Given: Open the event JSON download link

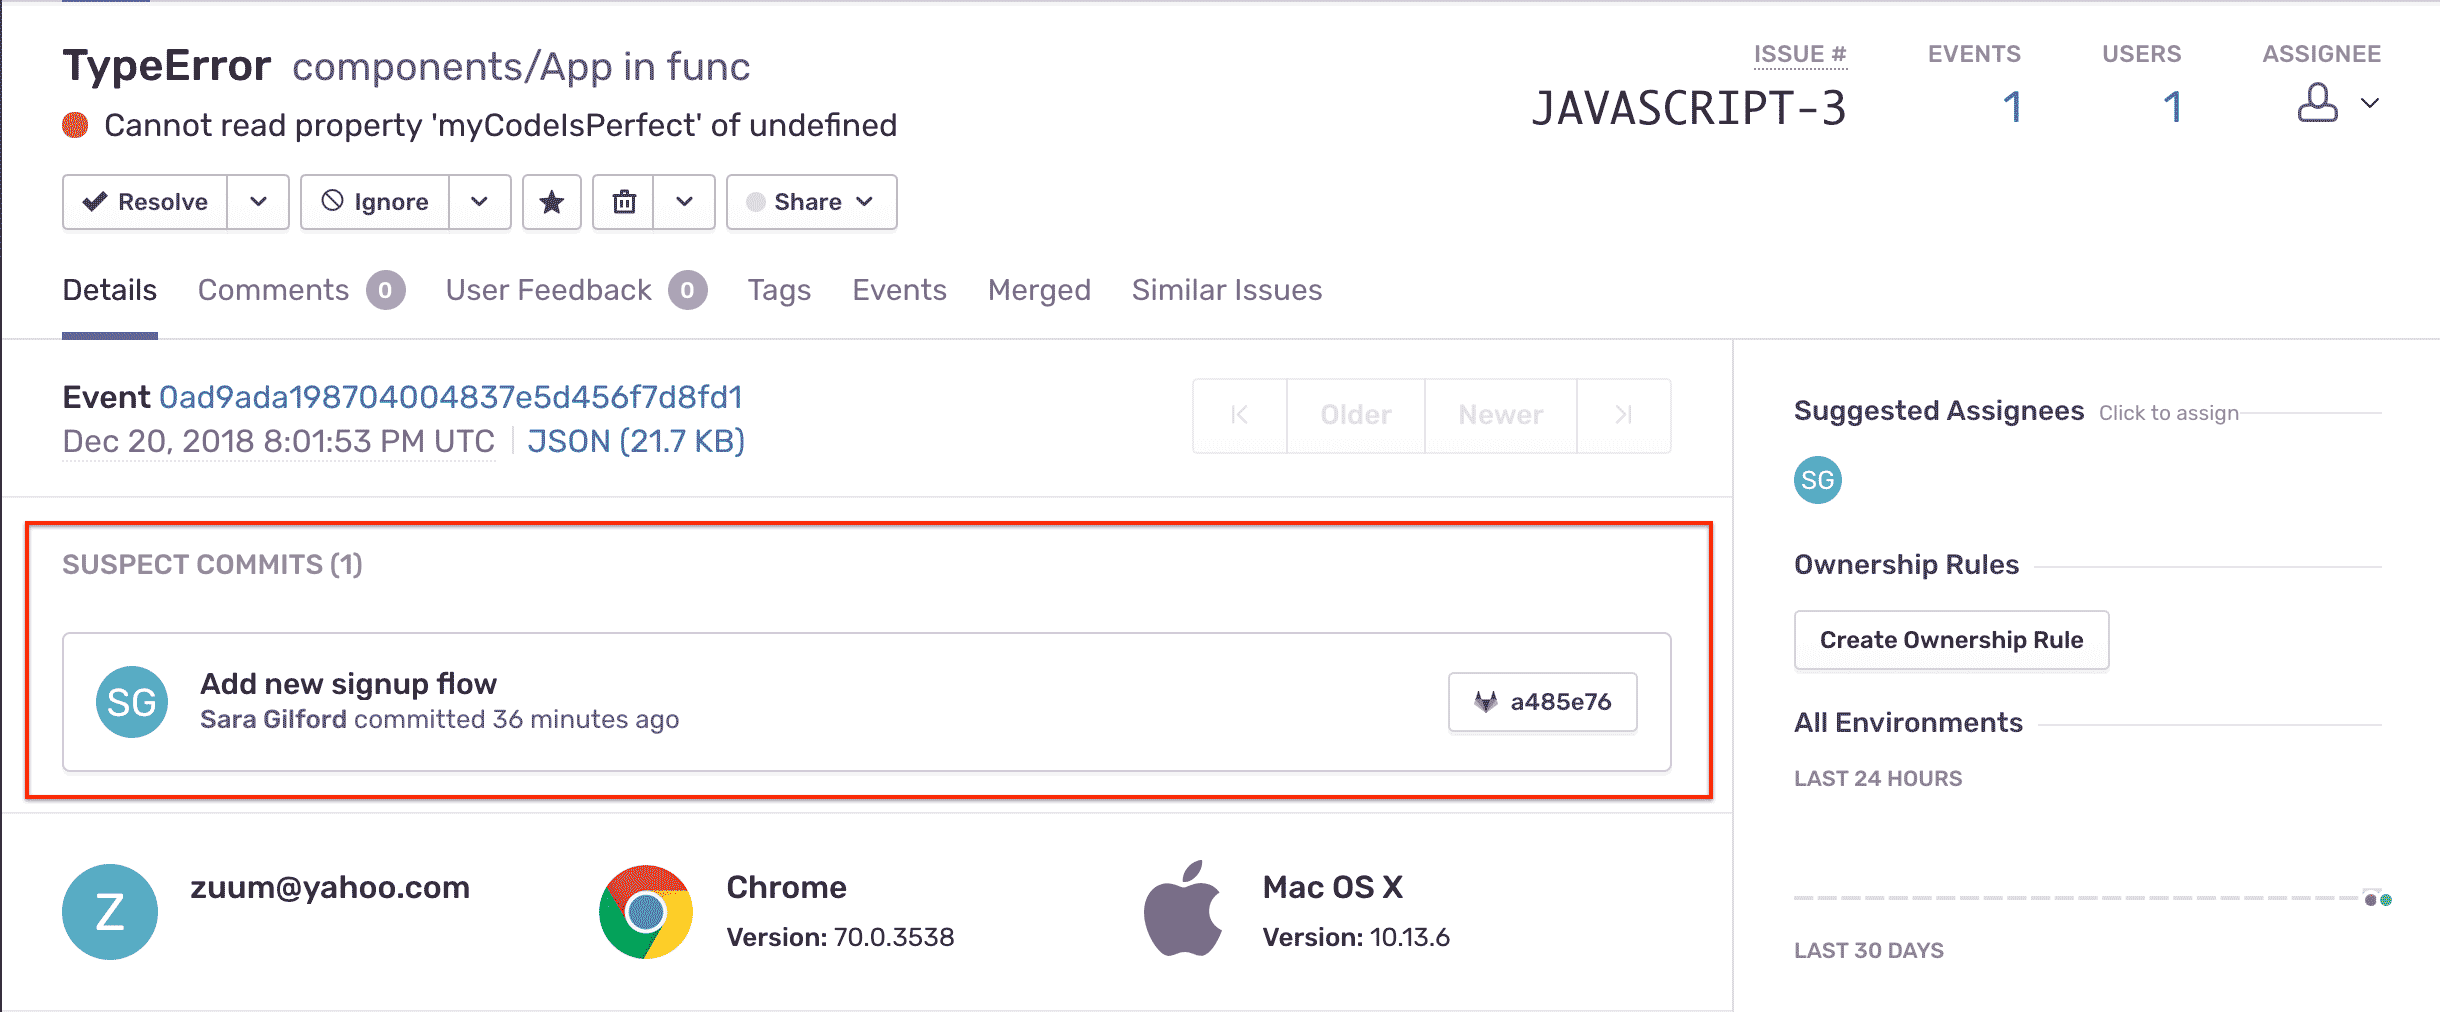Looking at the screenshot, I should pyautogui.click(x=637, y=441).
